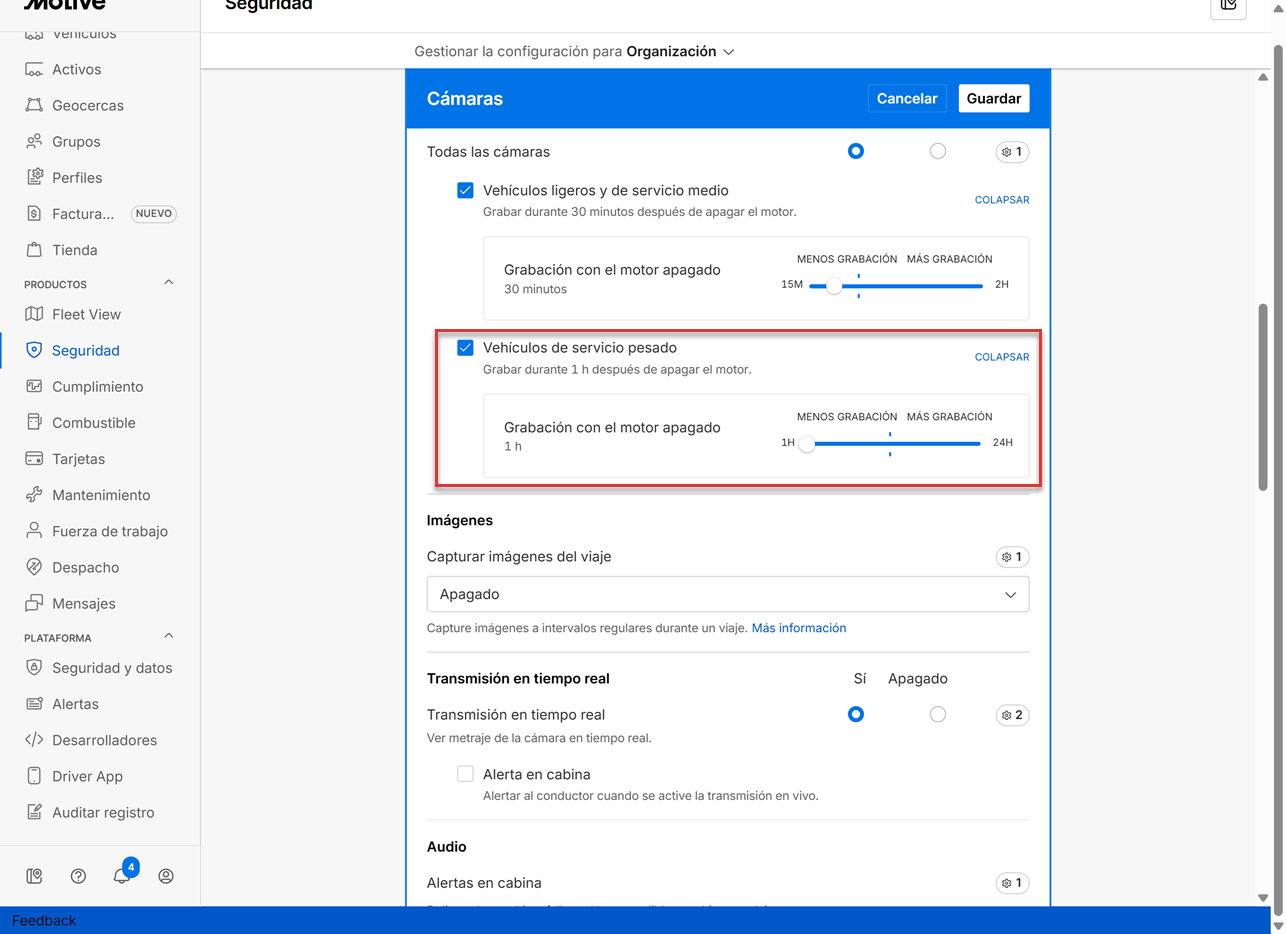Click COLAPSAR for Vehículos ligeros y de servicio medio
Viewport: 1286px width, 934px height.
tap(1002, 200)
